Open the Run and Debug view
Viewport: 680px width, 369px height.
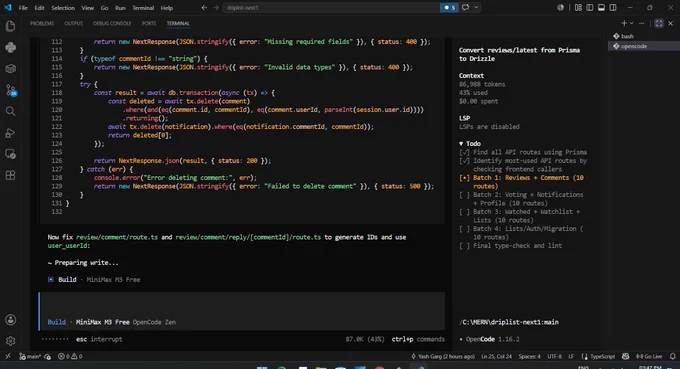(x=10, y=133)
